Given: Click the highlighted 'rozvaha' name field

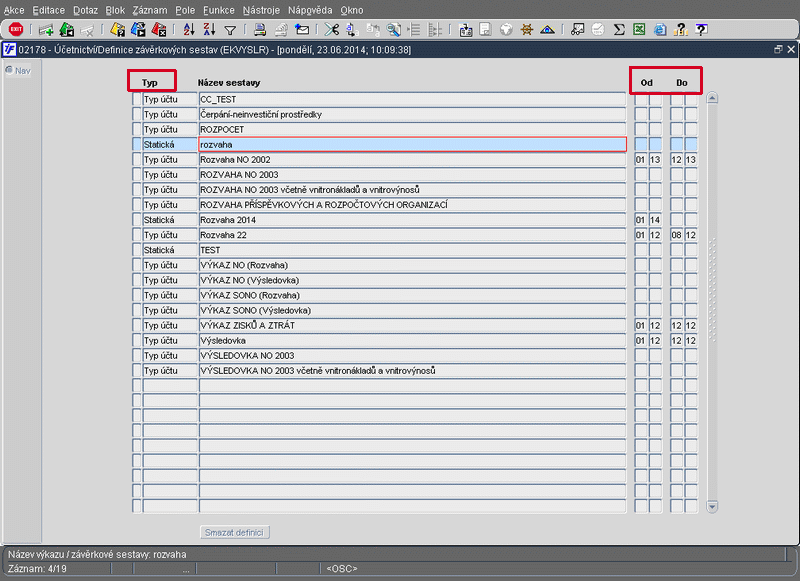Looking at the screenshot, I should pyautogui.click(x=412, y=145).
